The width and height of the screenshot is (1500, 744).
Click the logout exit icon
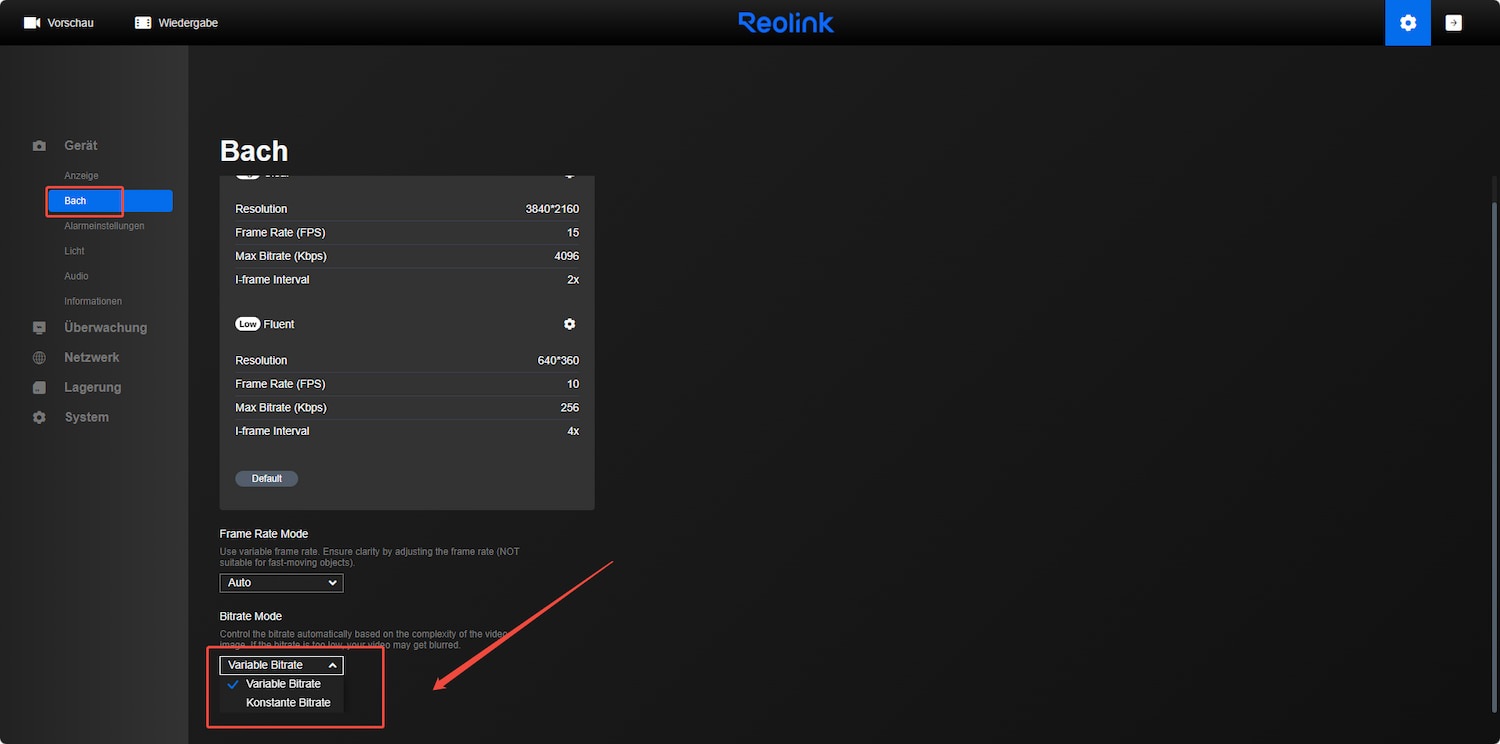click(x=1454, y=23)
